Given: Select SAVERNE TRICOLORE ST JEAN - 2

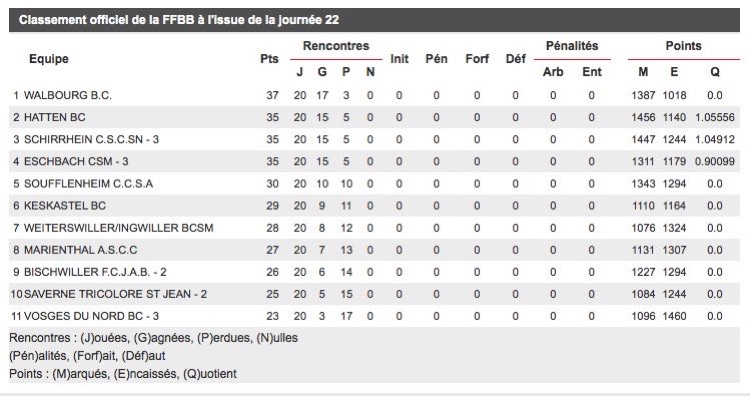Looking at the screenshot, I should 115,294.
